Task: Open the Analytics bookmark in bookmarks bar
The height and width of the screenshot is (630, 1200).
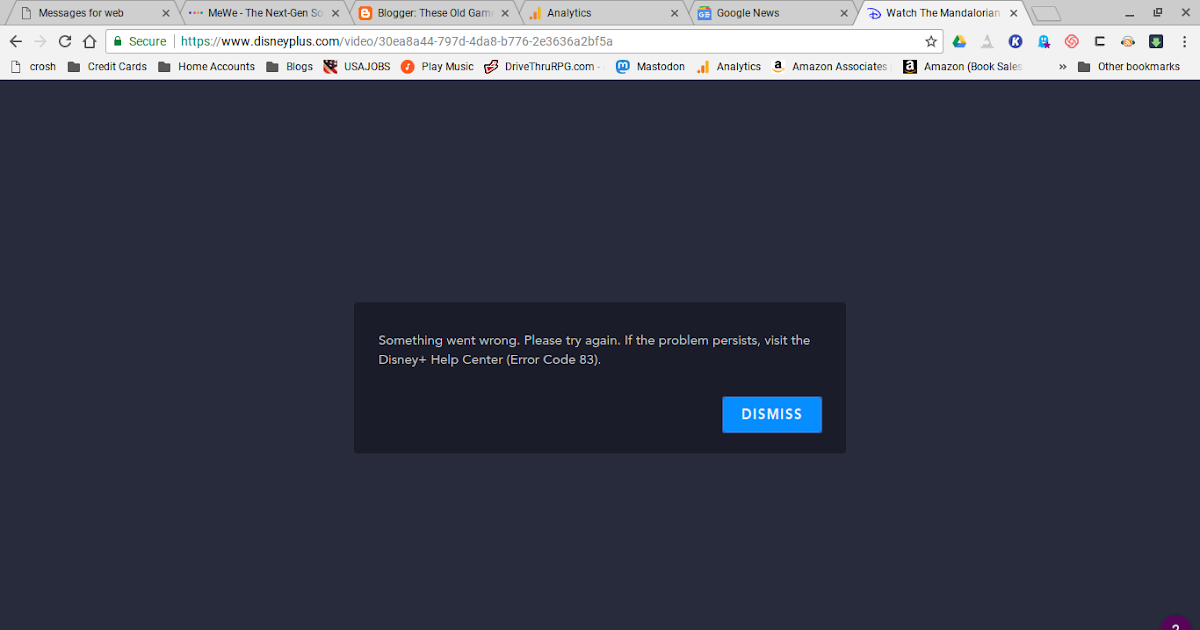Action: click(x=729, y=67)
